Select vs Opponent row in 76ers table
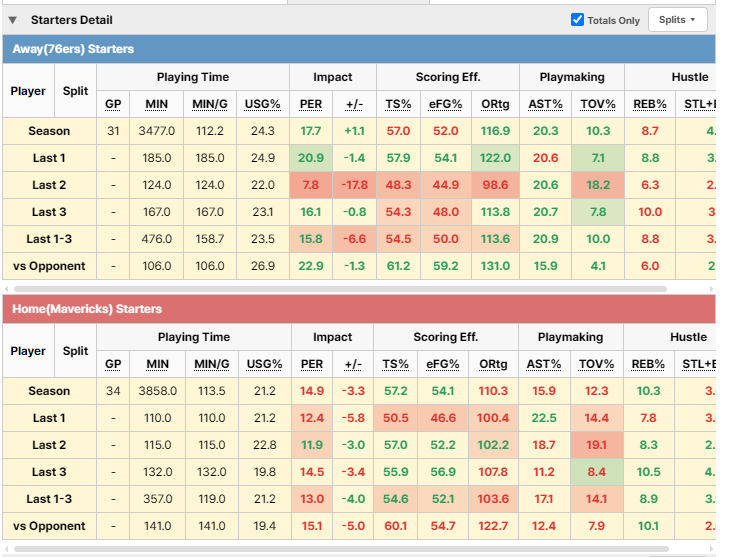731x557 pixels. click(359, 266)
